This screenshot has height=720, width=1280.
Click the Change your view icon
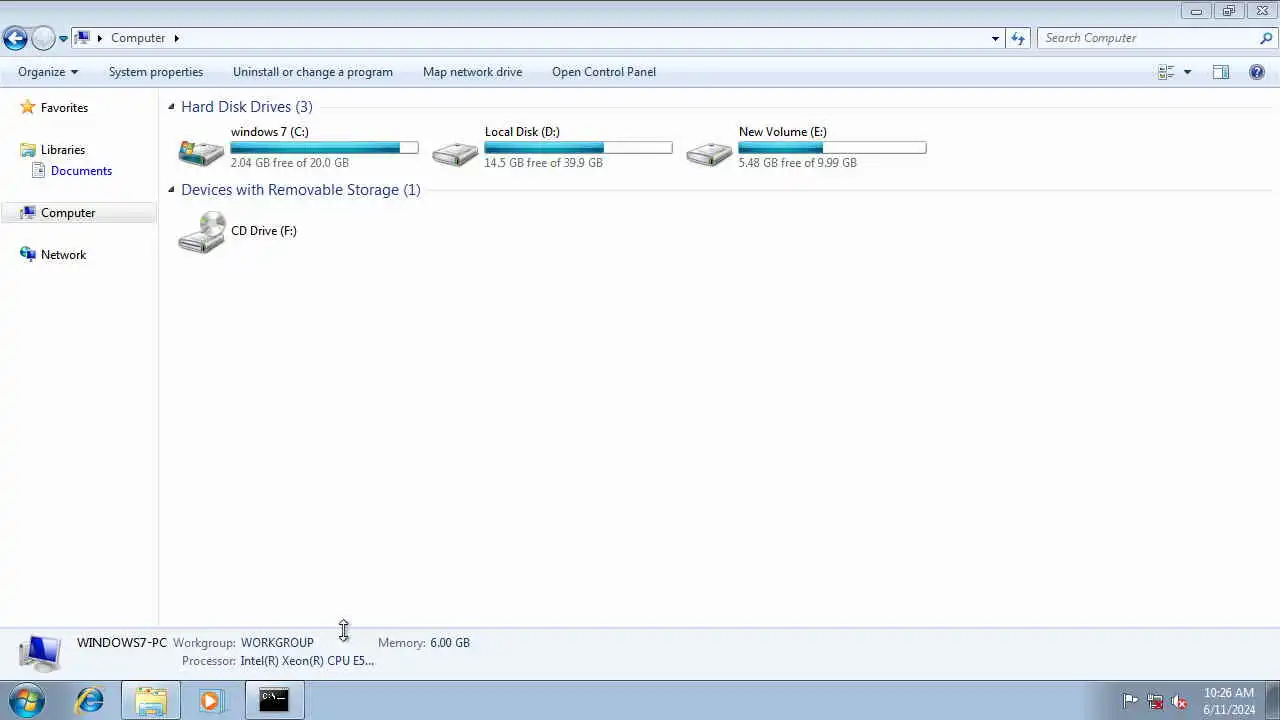(x=1166, y=72)
